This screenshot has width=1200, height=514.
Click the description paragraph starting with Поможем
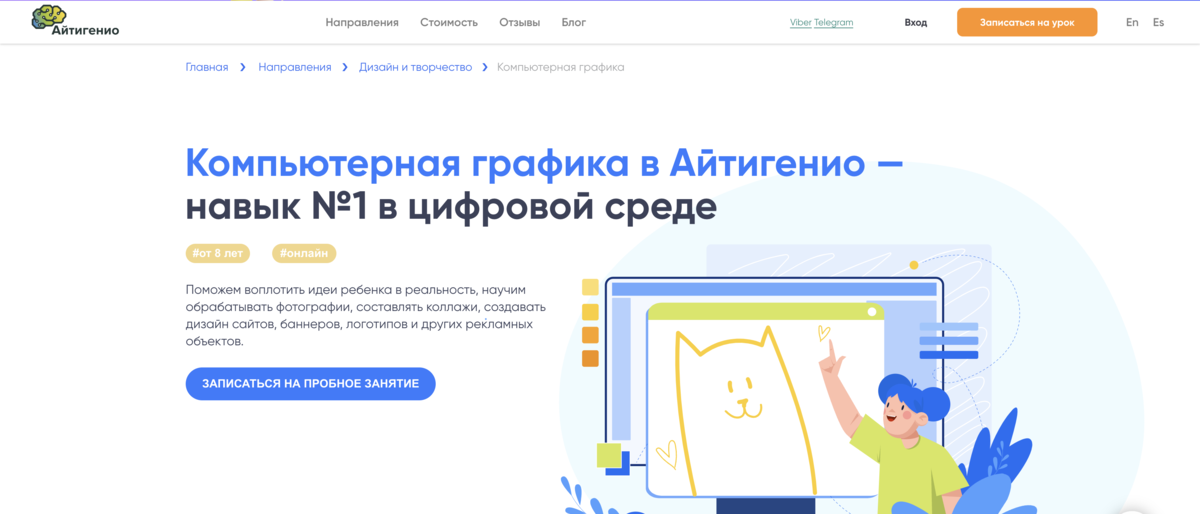(x=366, y=315)
